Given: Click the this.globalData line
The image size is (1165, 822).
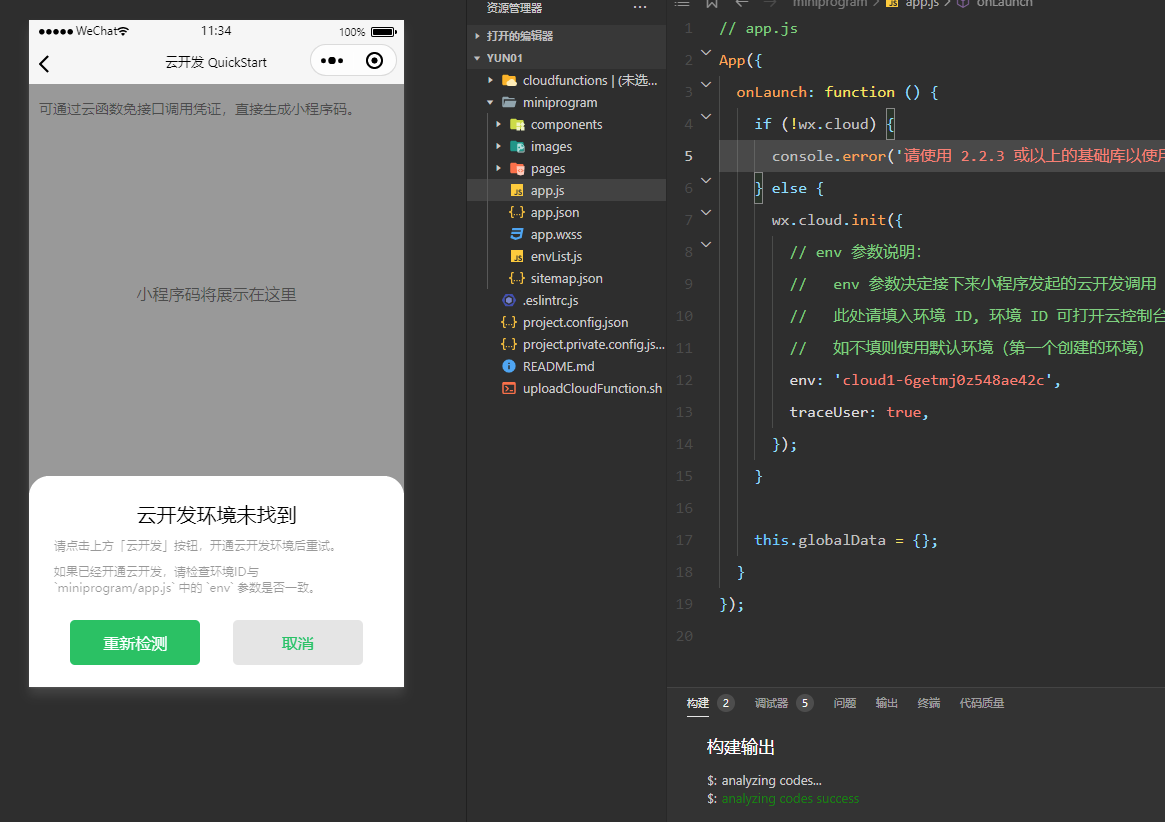Looking at the screenshot, I should (846, 540).
